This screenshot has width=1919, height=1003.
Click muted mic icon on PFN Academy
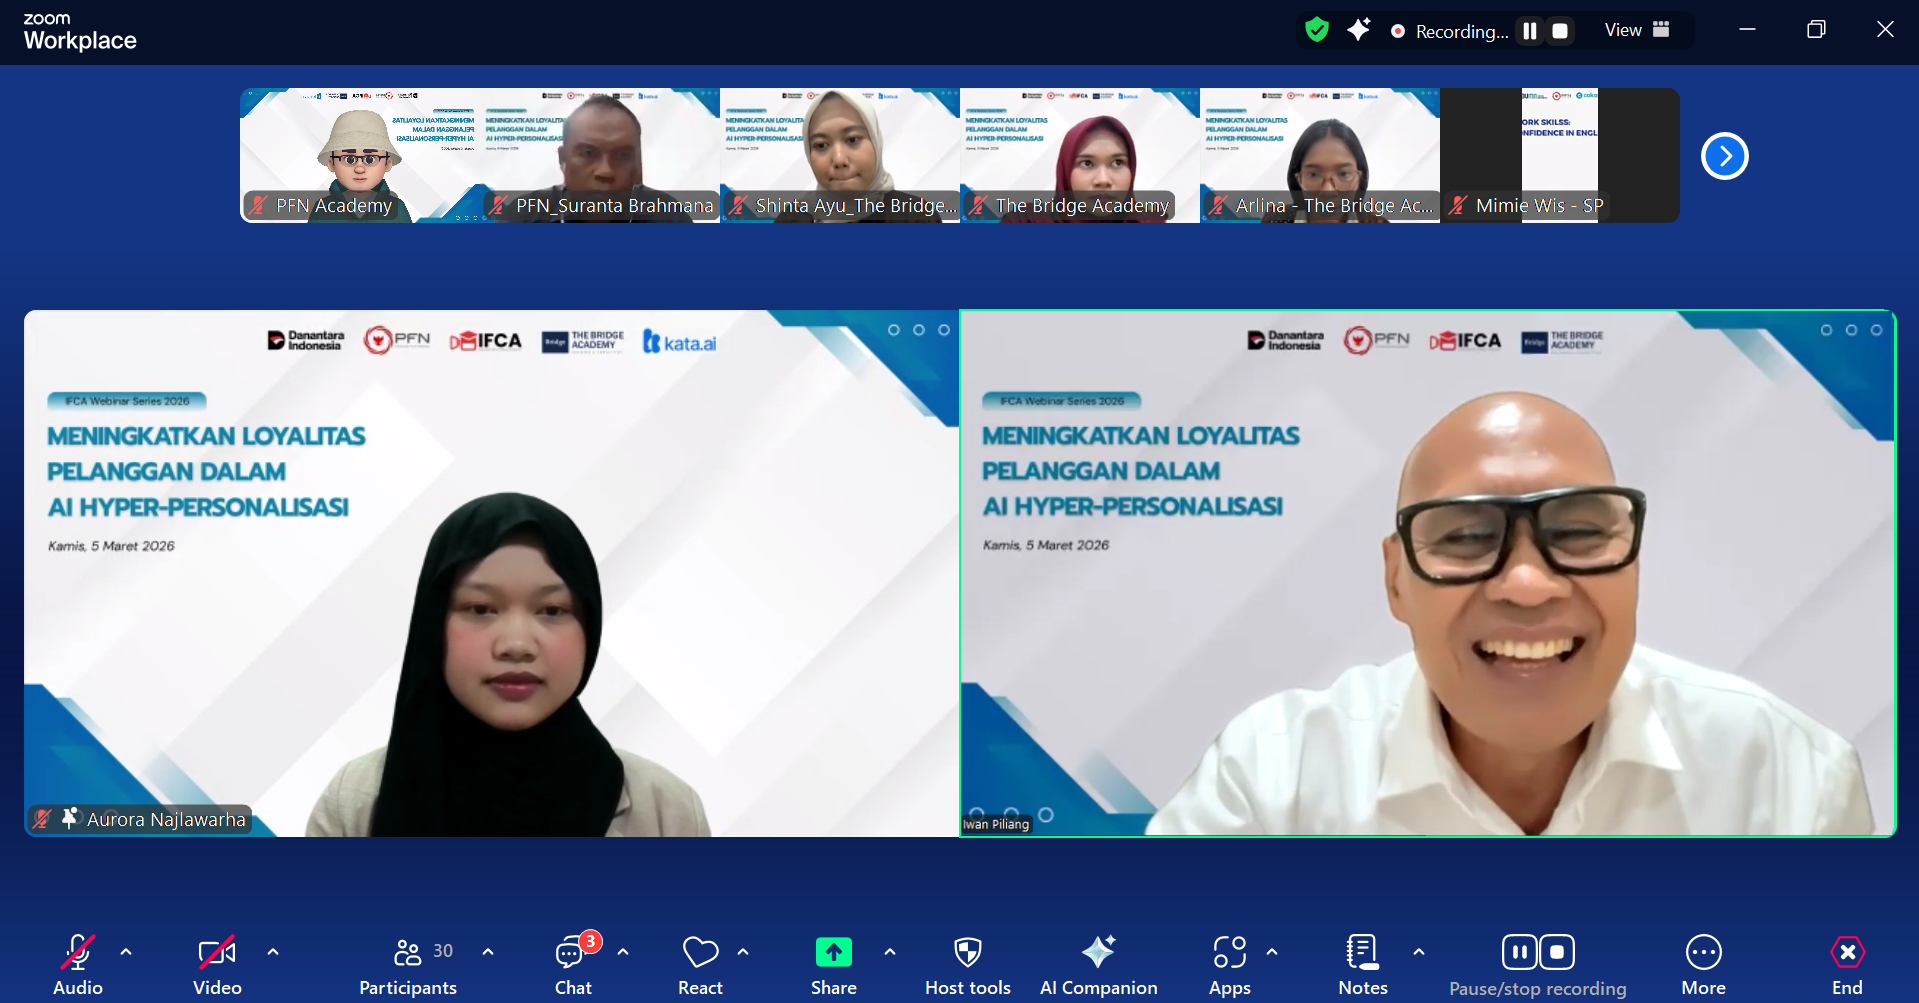point(259,205)
